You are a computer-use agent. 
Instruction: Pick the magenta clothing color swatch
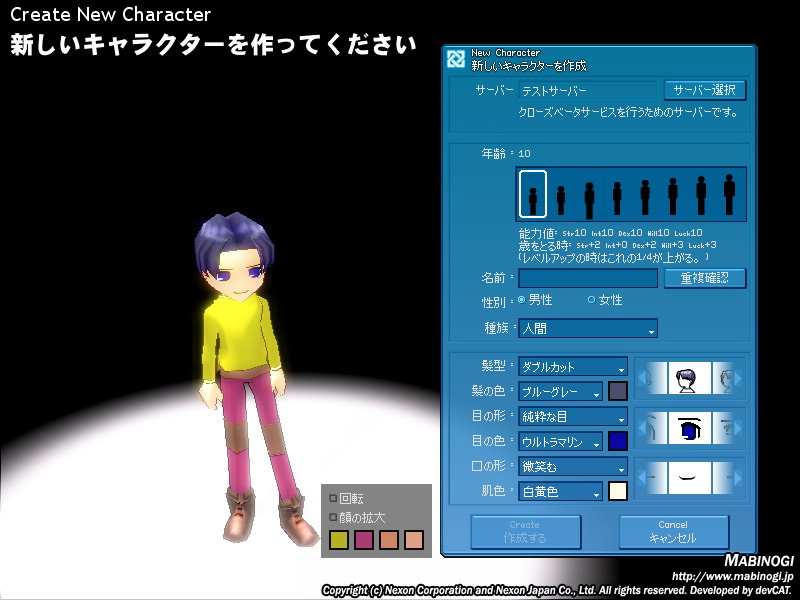[364, 540]
